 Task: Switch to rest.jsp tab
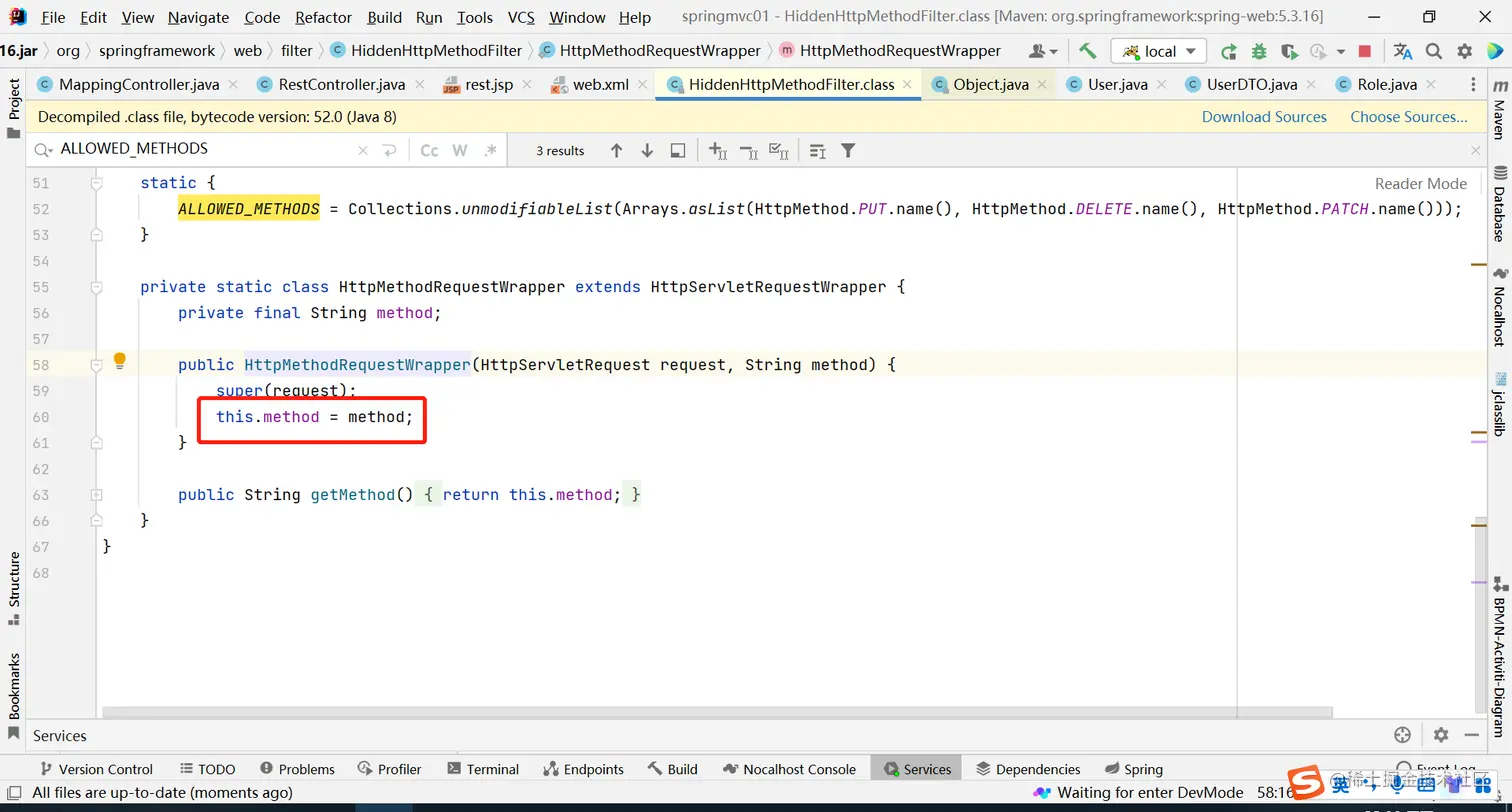click(x=488, y=84)
